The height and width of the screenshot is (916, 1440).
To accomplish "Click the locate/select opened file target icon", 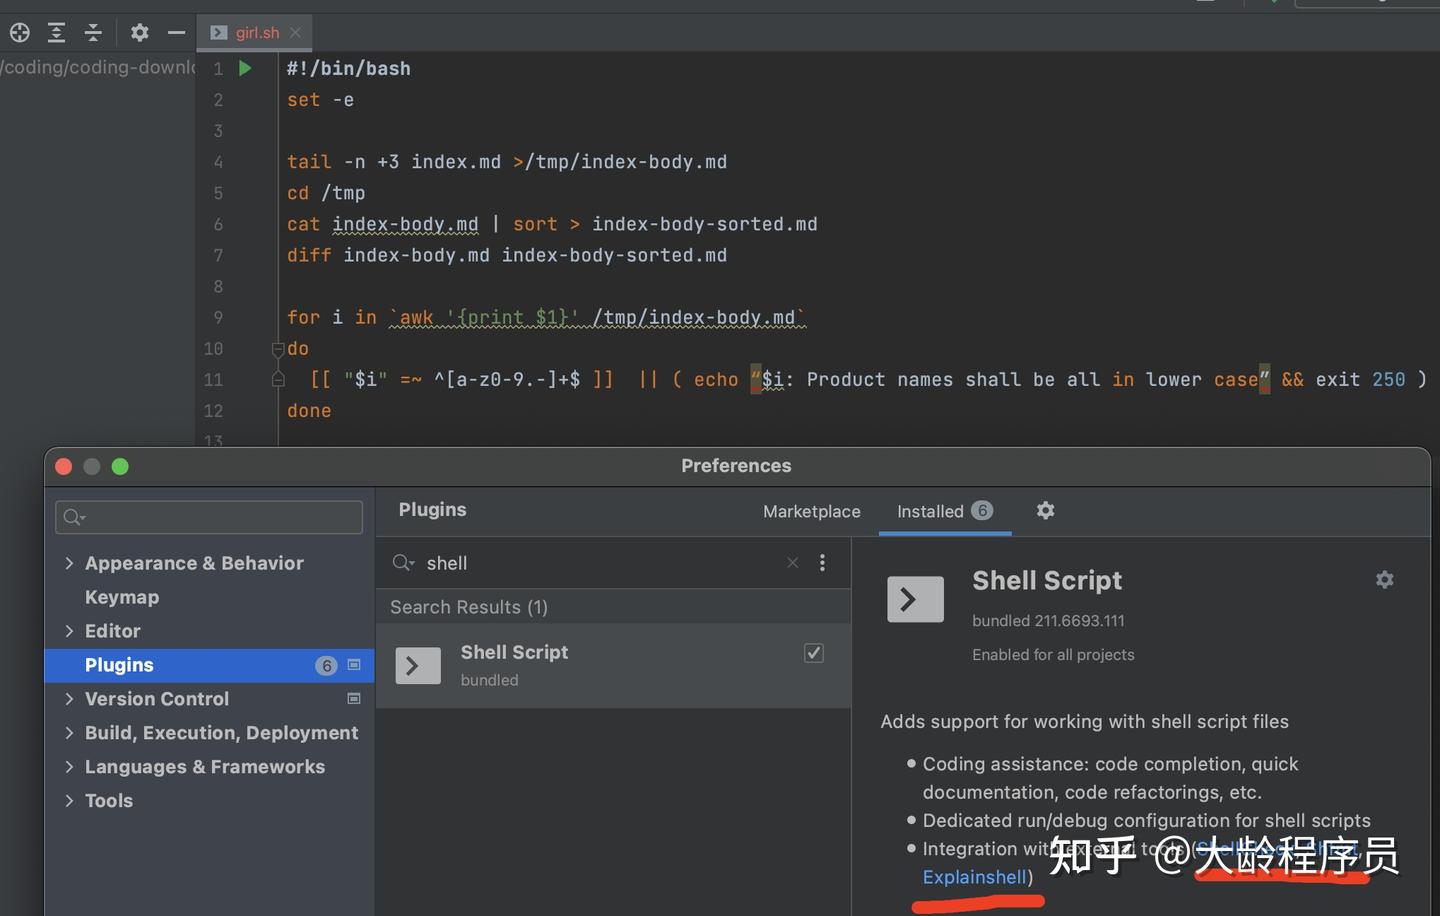I will point(19,33).
